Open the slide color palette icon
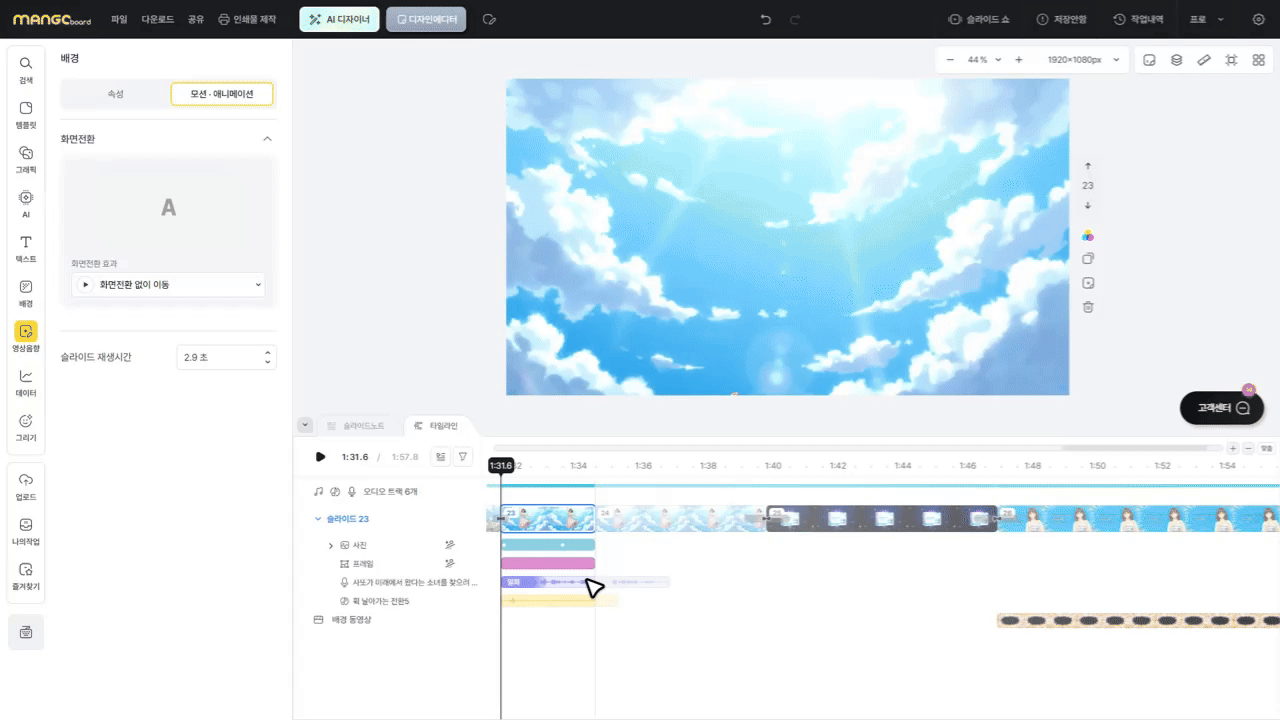Screen dimensions: 1280x720 tap(1088, 235)
